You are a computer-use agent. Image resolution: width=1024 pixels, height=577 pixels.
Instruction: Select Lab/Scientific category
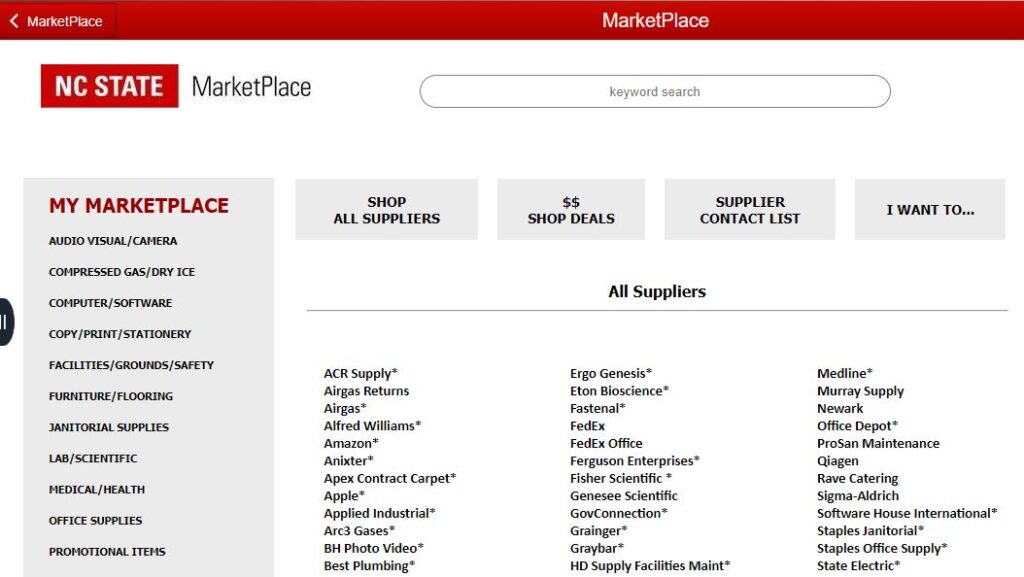point(93,458)
